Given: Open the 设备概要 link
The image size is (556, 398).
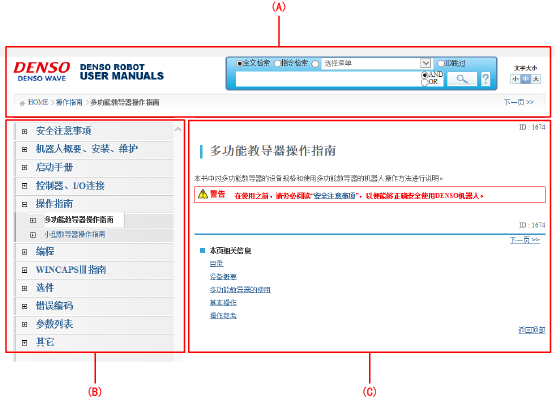Looking at the screenshot, I should [223, 277].
